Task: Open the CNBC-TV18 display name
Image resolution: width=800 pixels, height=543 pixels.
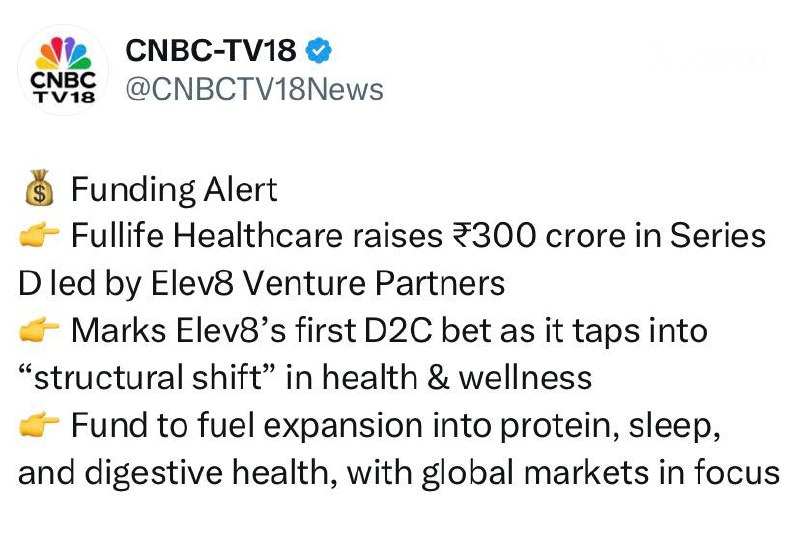Action: [210, 49]
